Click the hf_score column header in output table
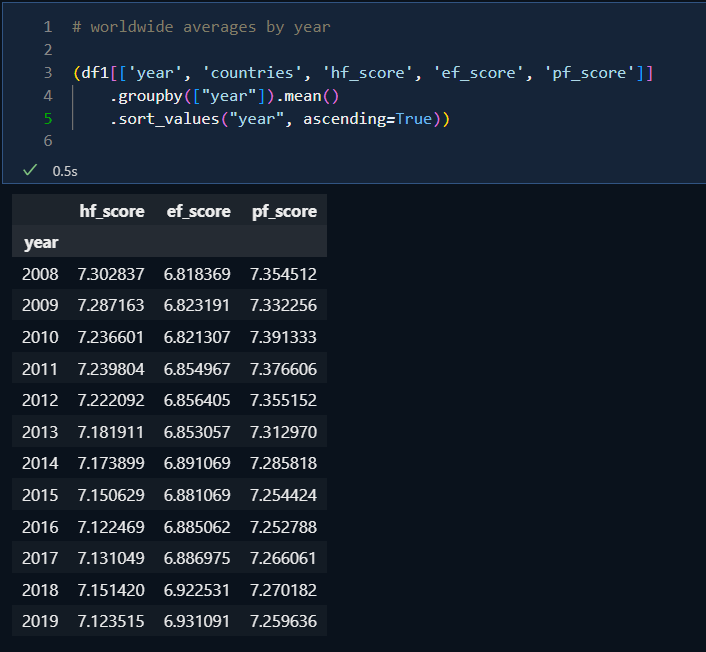 coord(112,211)
